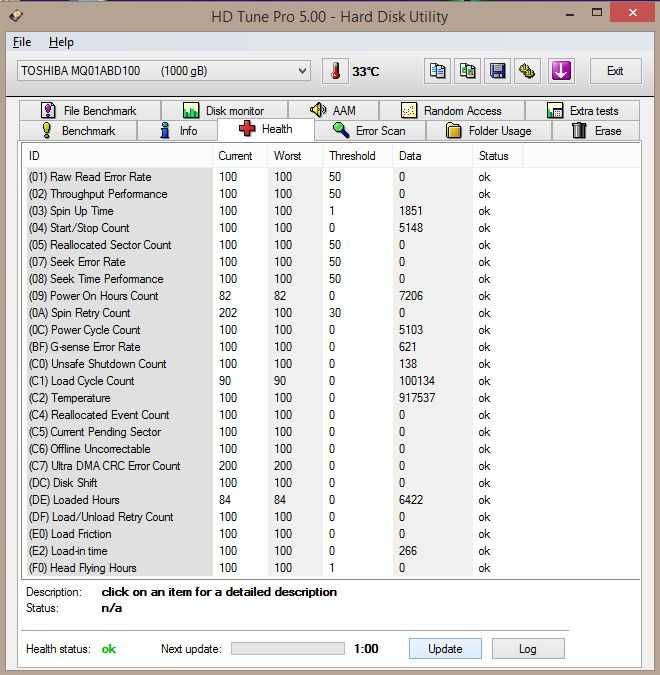Select the (E0) Load Friction row
660x675 pixels.
[x=331, y=534]
